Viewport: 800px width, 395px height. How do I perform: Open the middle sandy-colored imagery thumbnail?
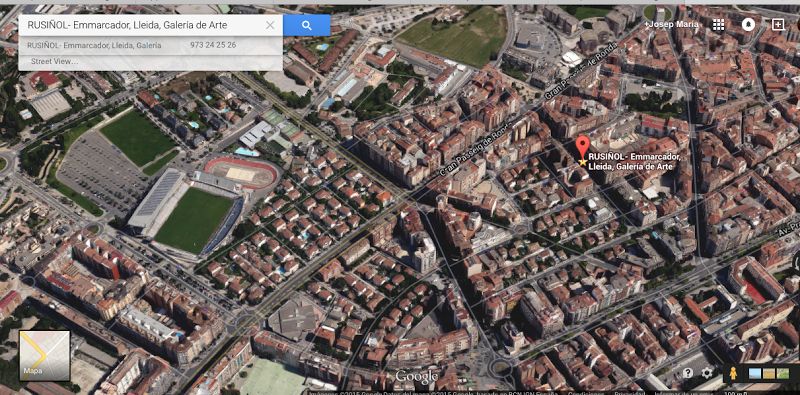tap(768, 374)
